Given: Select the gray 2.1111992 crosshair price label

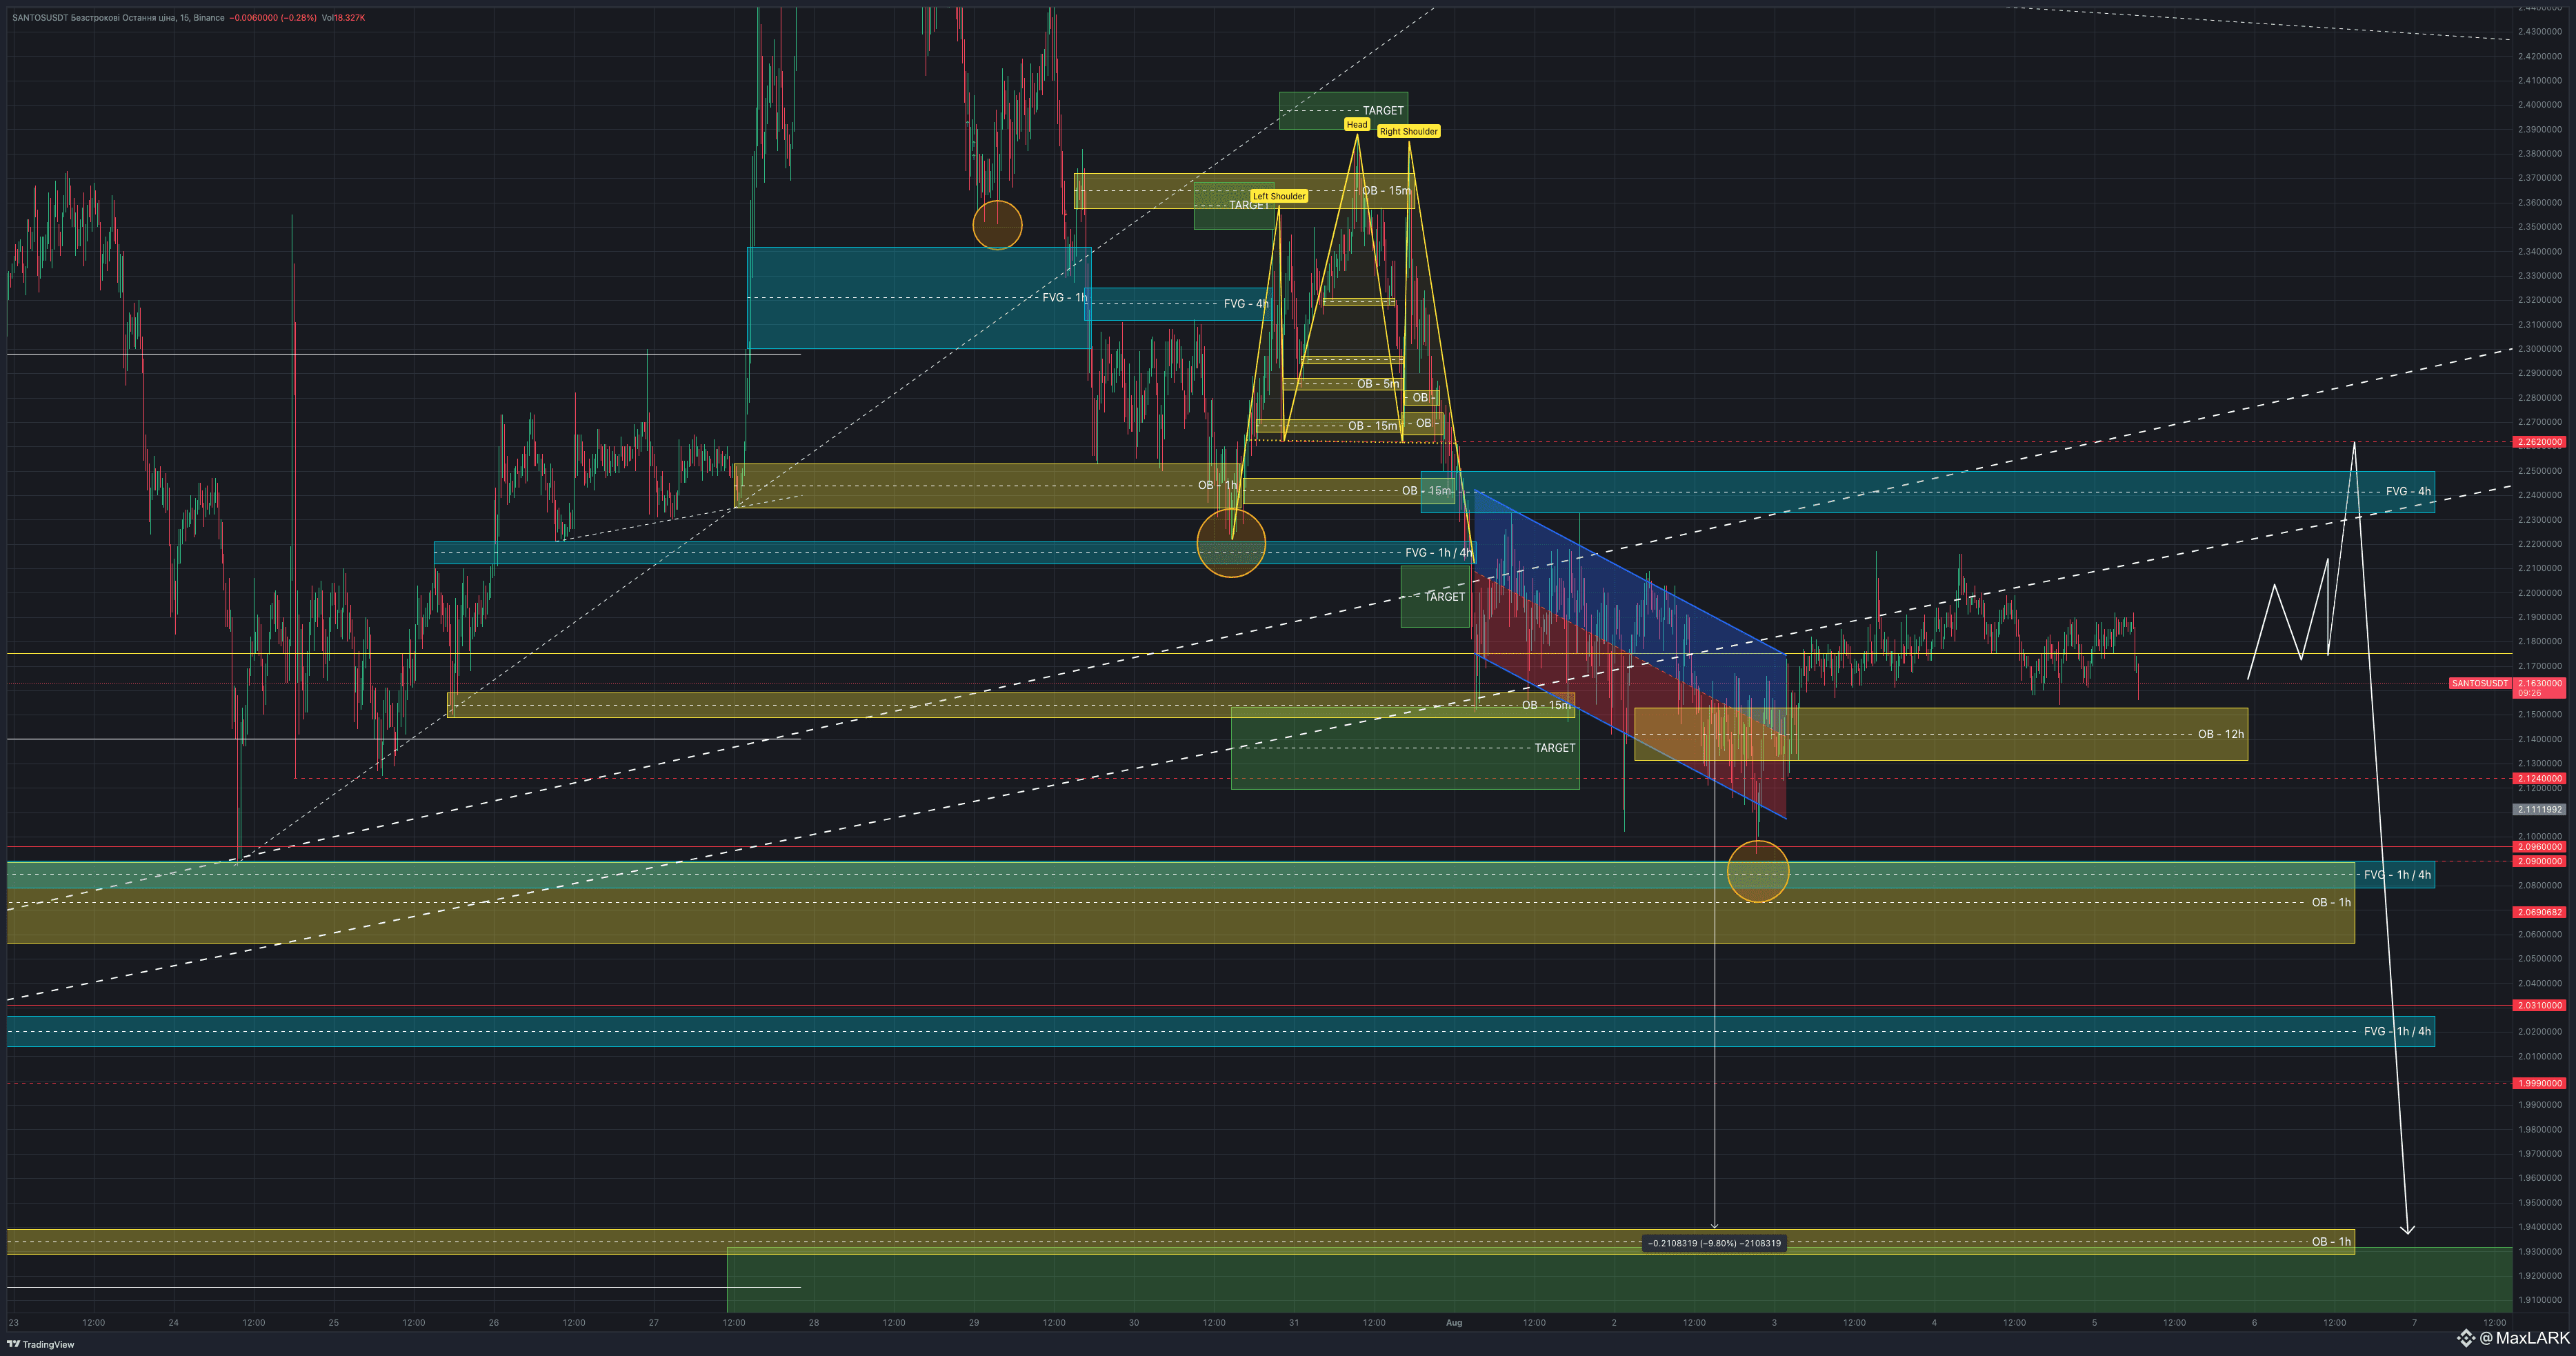Looking at the screenshot, I should [2539, 810].
